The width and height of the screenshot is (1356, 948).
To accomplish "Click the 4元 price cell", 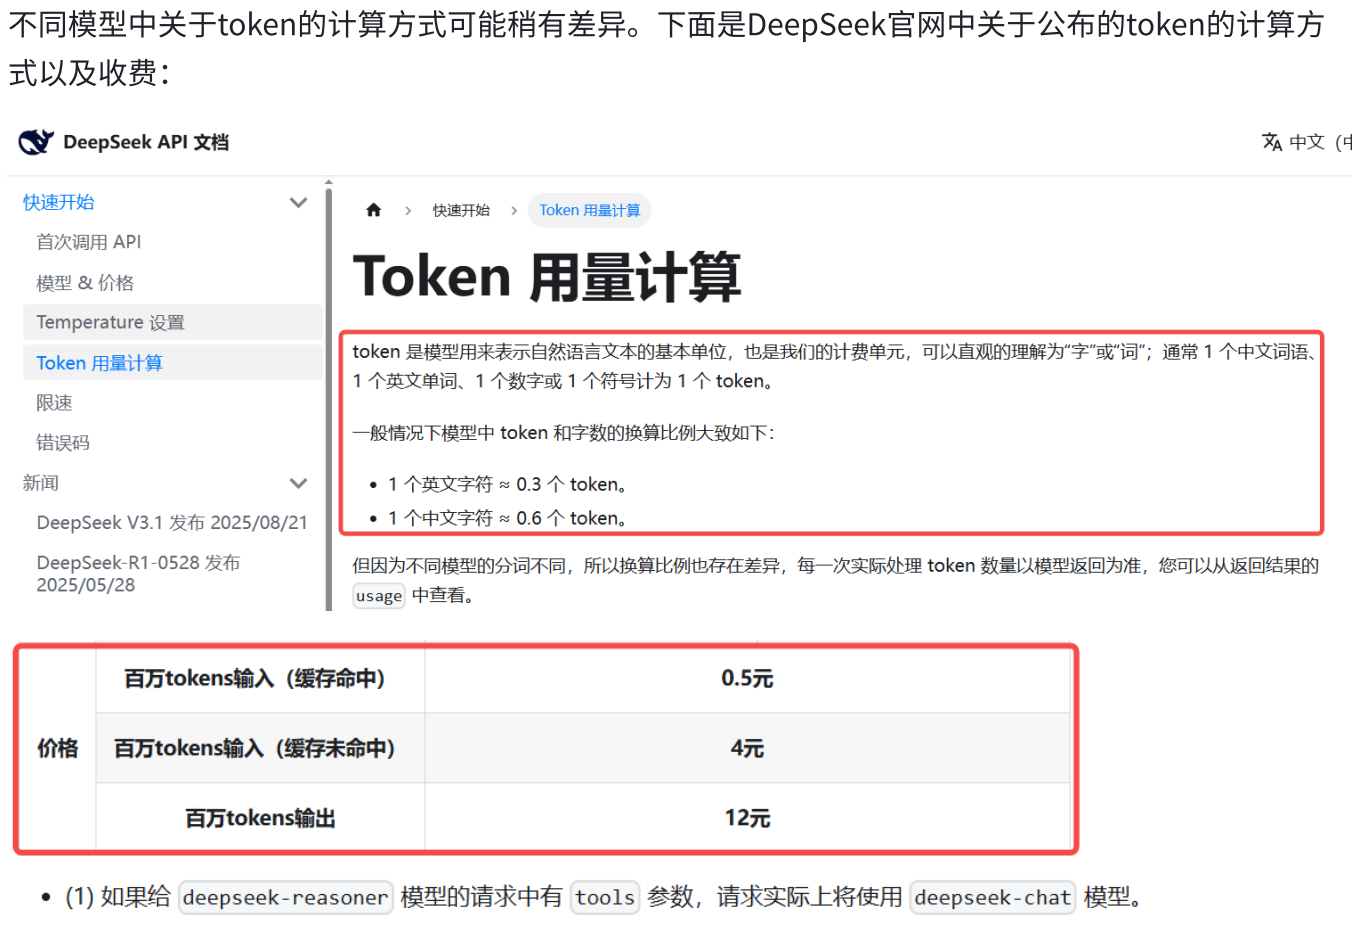I will point(747,748).
